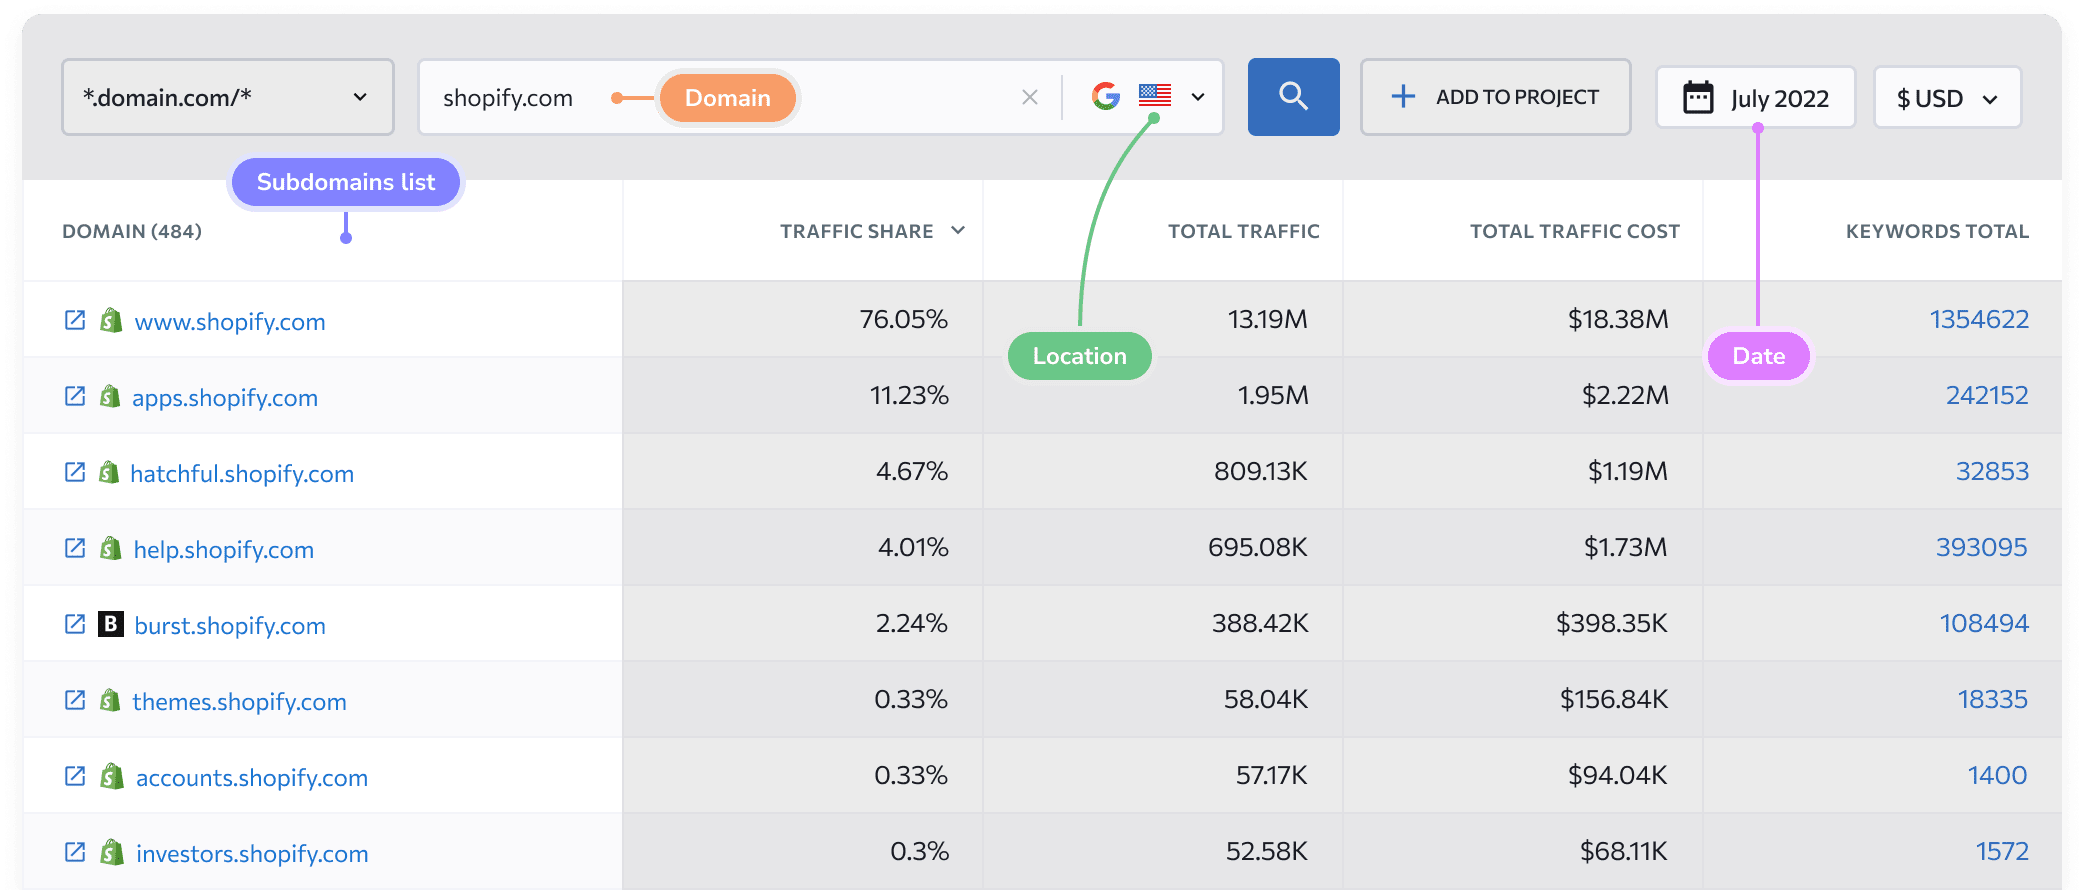Open the $ USD currency dropdown
The height and width of the screenshot is (890, 2084).
[1947, 98]
